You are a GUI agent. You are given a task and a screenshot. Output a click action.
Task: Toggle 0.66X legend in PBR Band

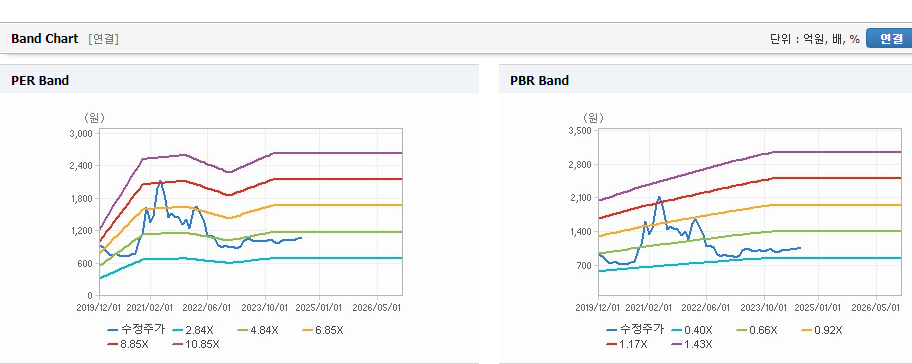coord(757,330)
